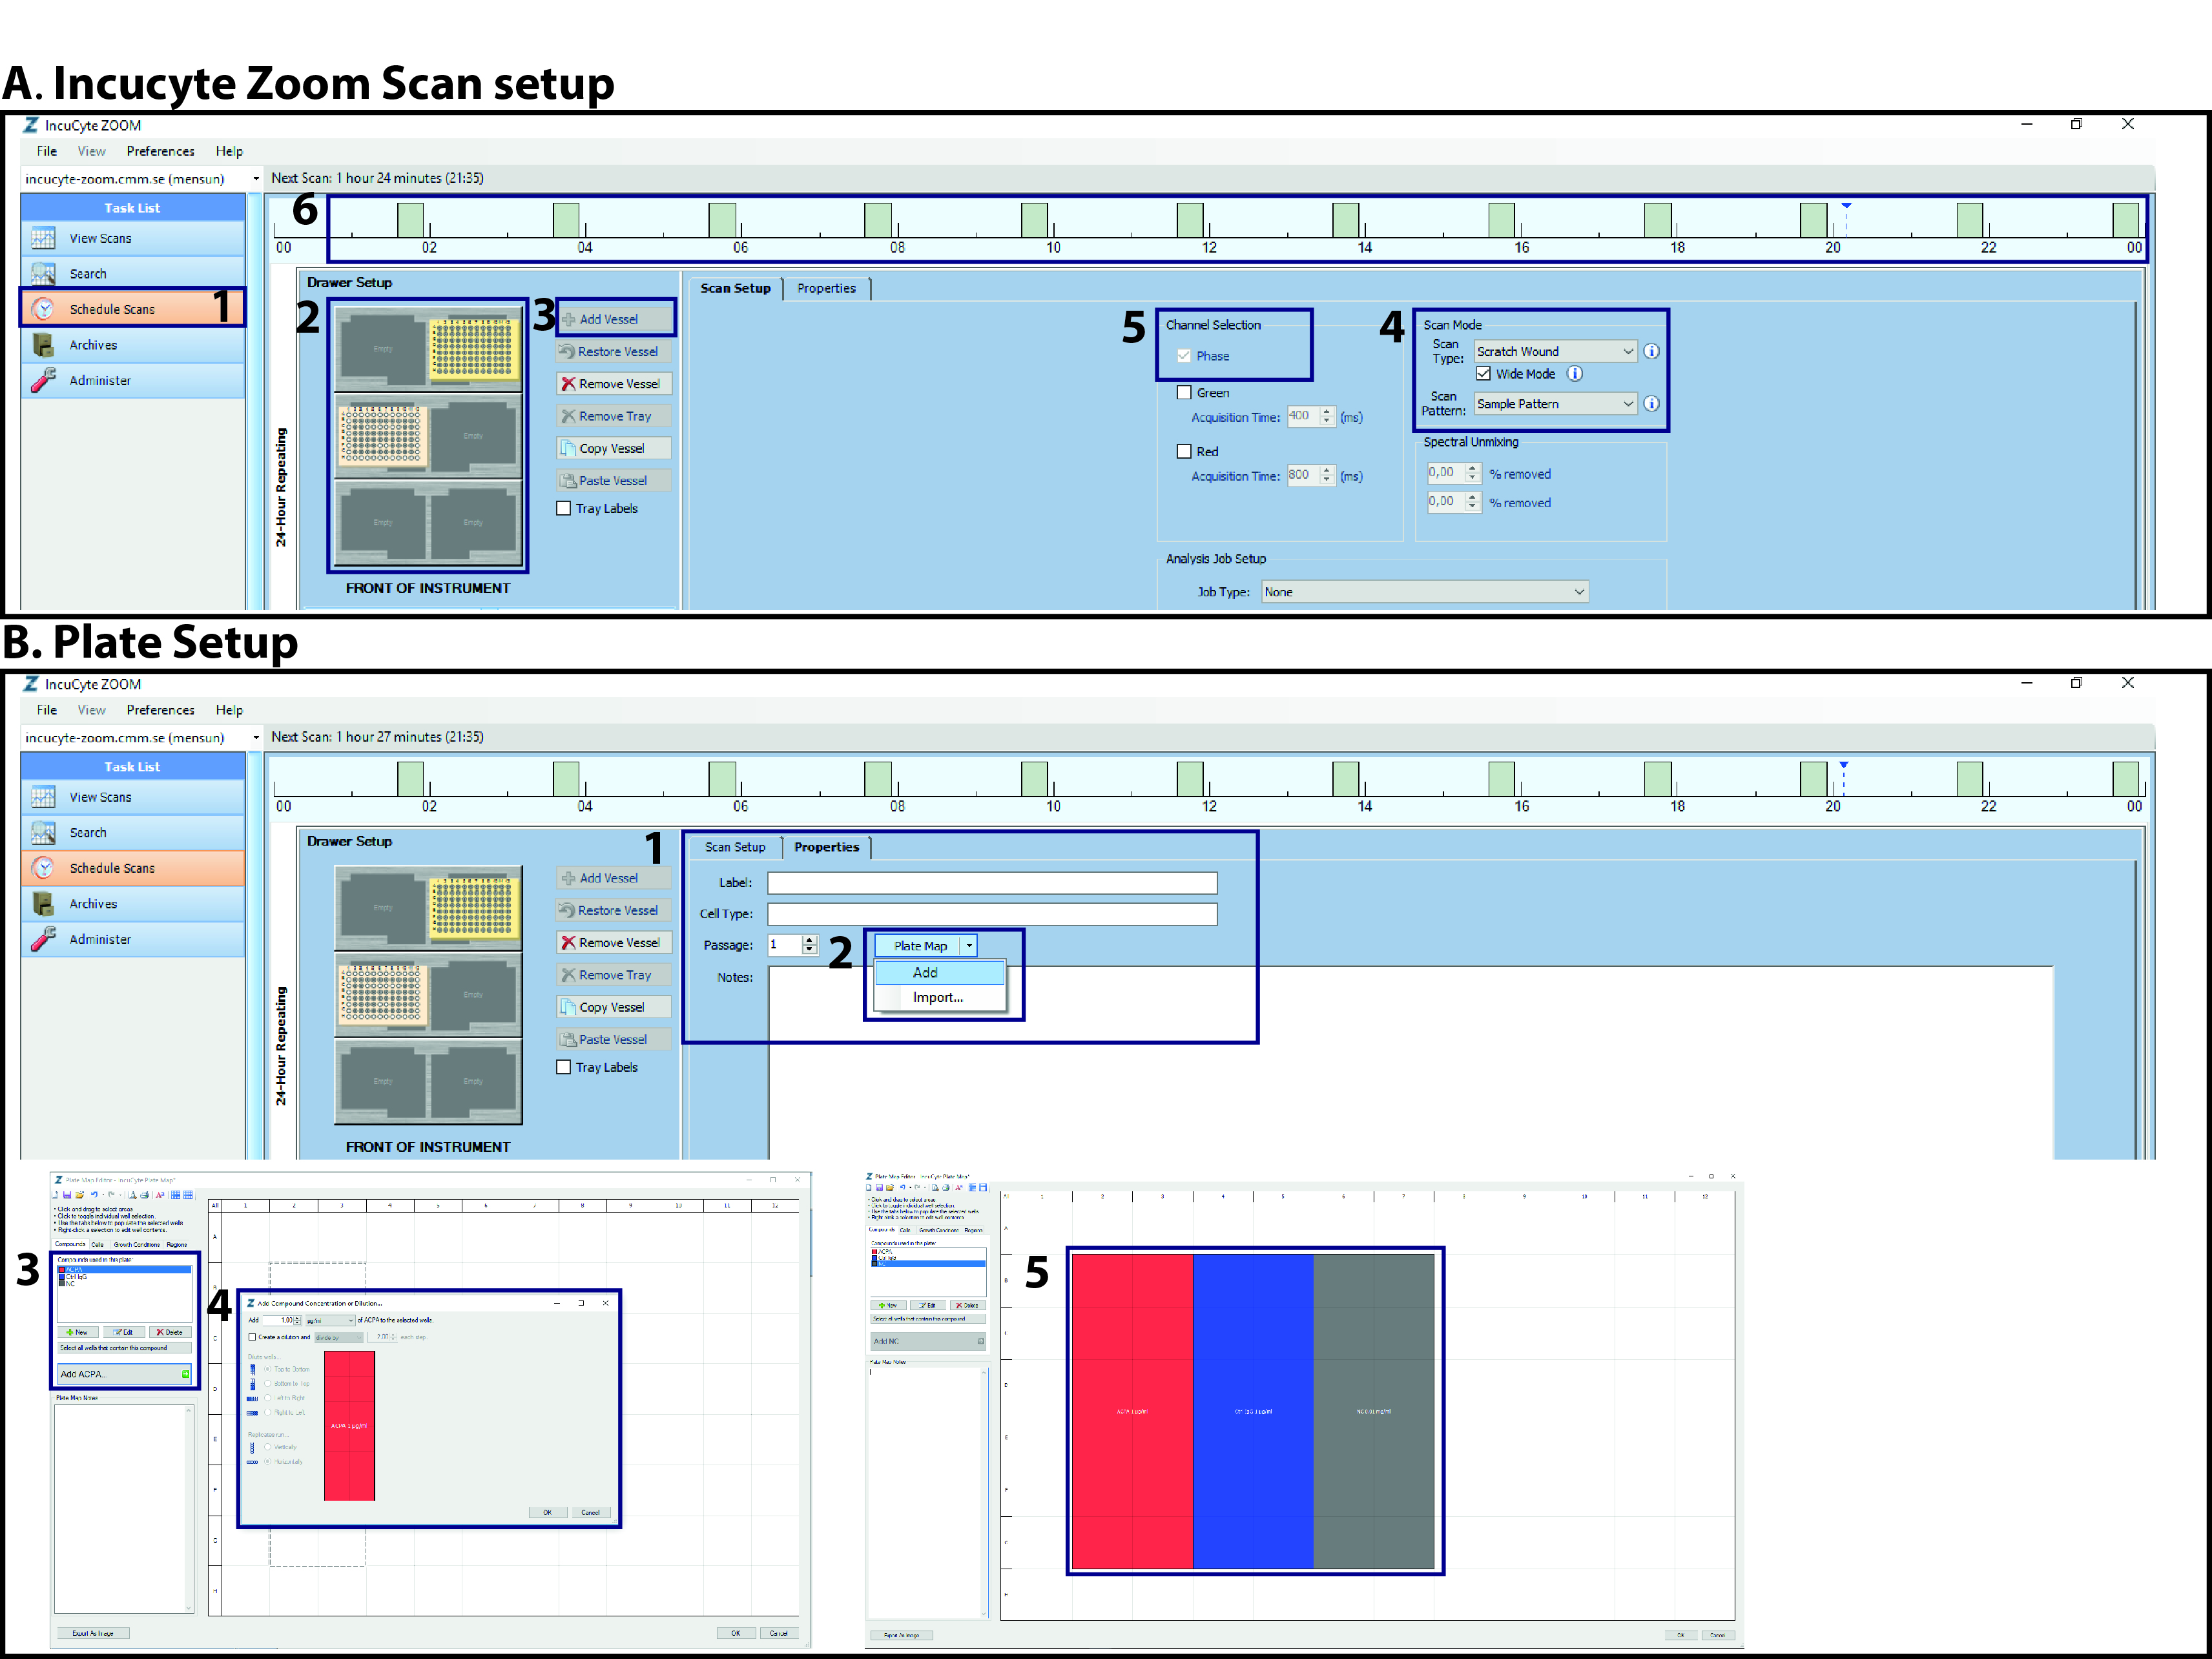Open the File menu in panel A
Image resolution: width=2212 pixels, height=1659 pixels.
click(47, 151)
